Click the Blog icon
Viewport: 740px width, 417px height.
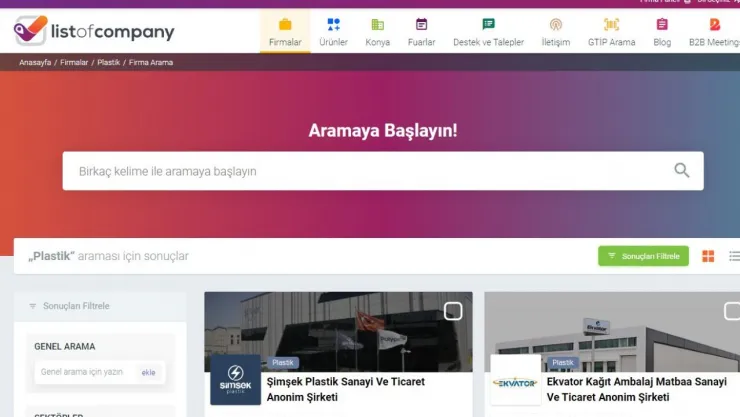(x=662, y=24)
